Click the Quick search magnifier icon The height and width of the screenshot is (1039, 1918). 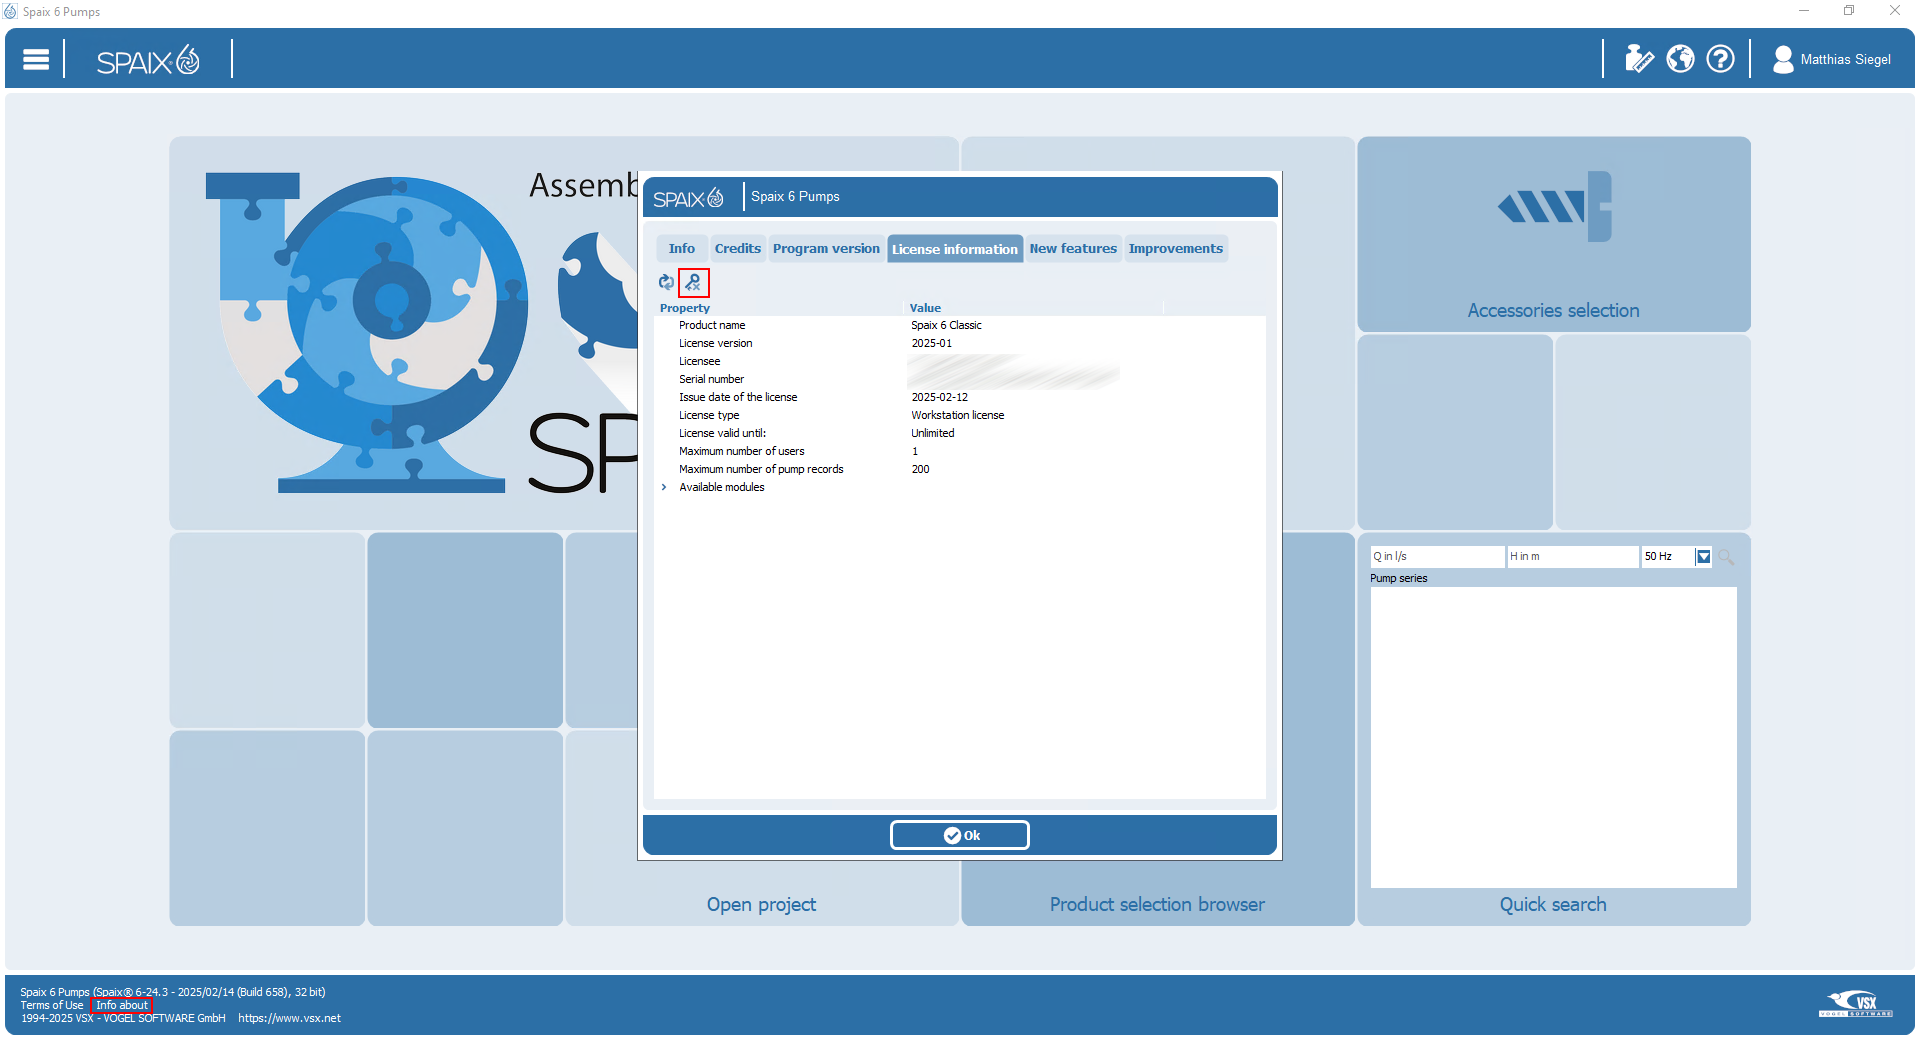pos(1726,557)
